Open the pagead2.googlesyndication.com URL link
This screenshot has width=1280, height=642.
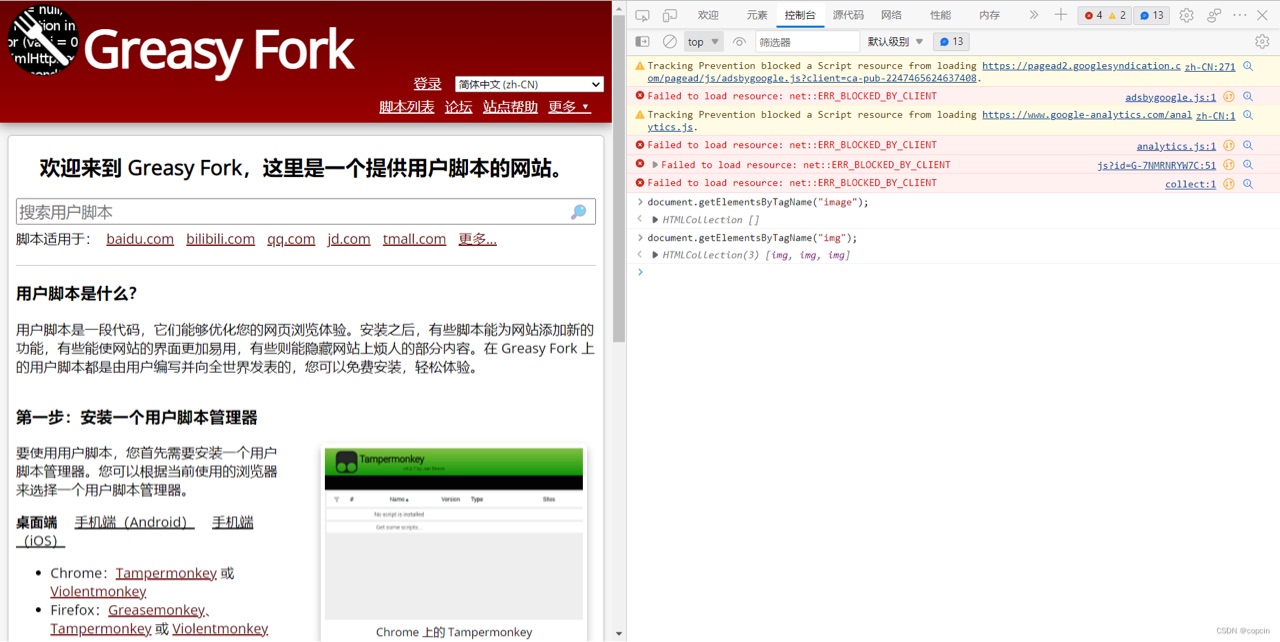click(1081, 66)
